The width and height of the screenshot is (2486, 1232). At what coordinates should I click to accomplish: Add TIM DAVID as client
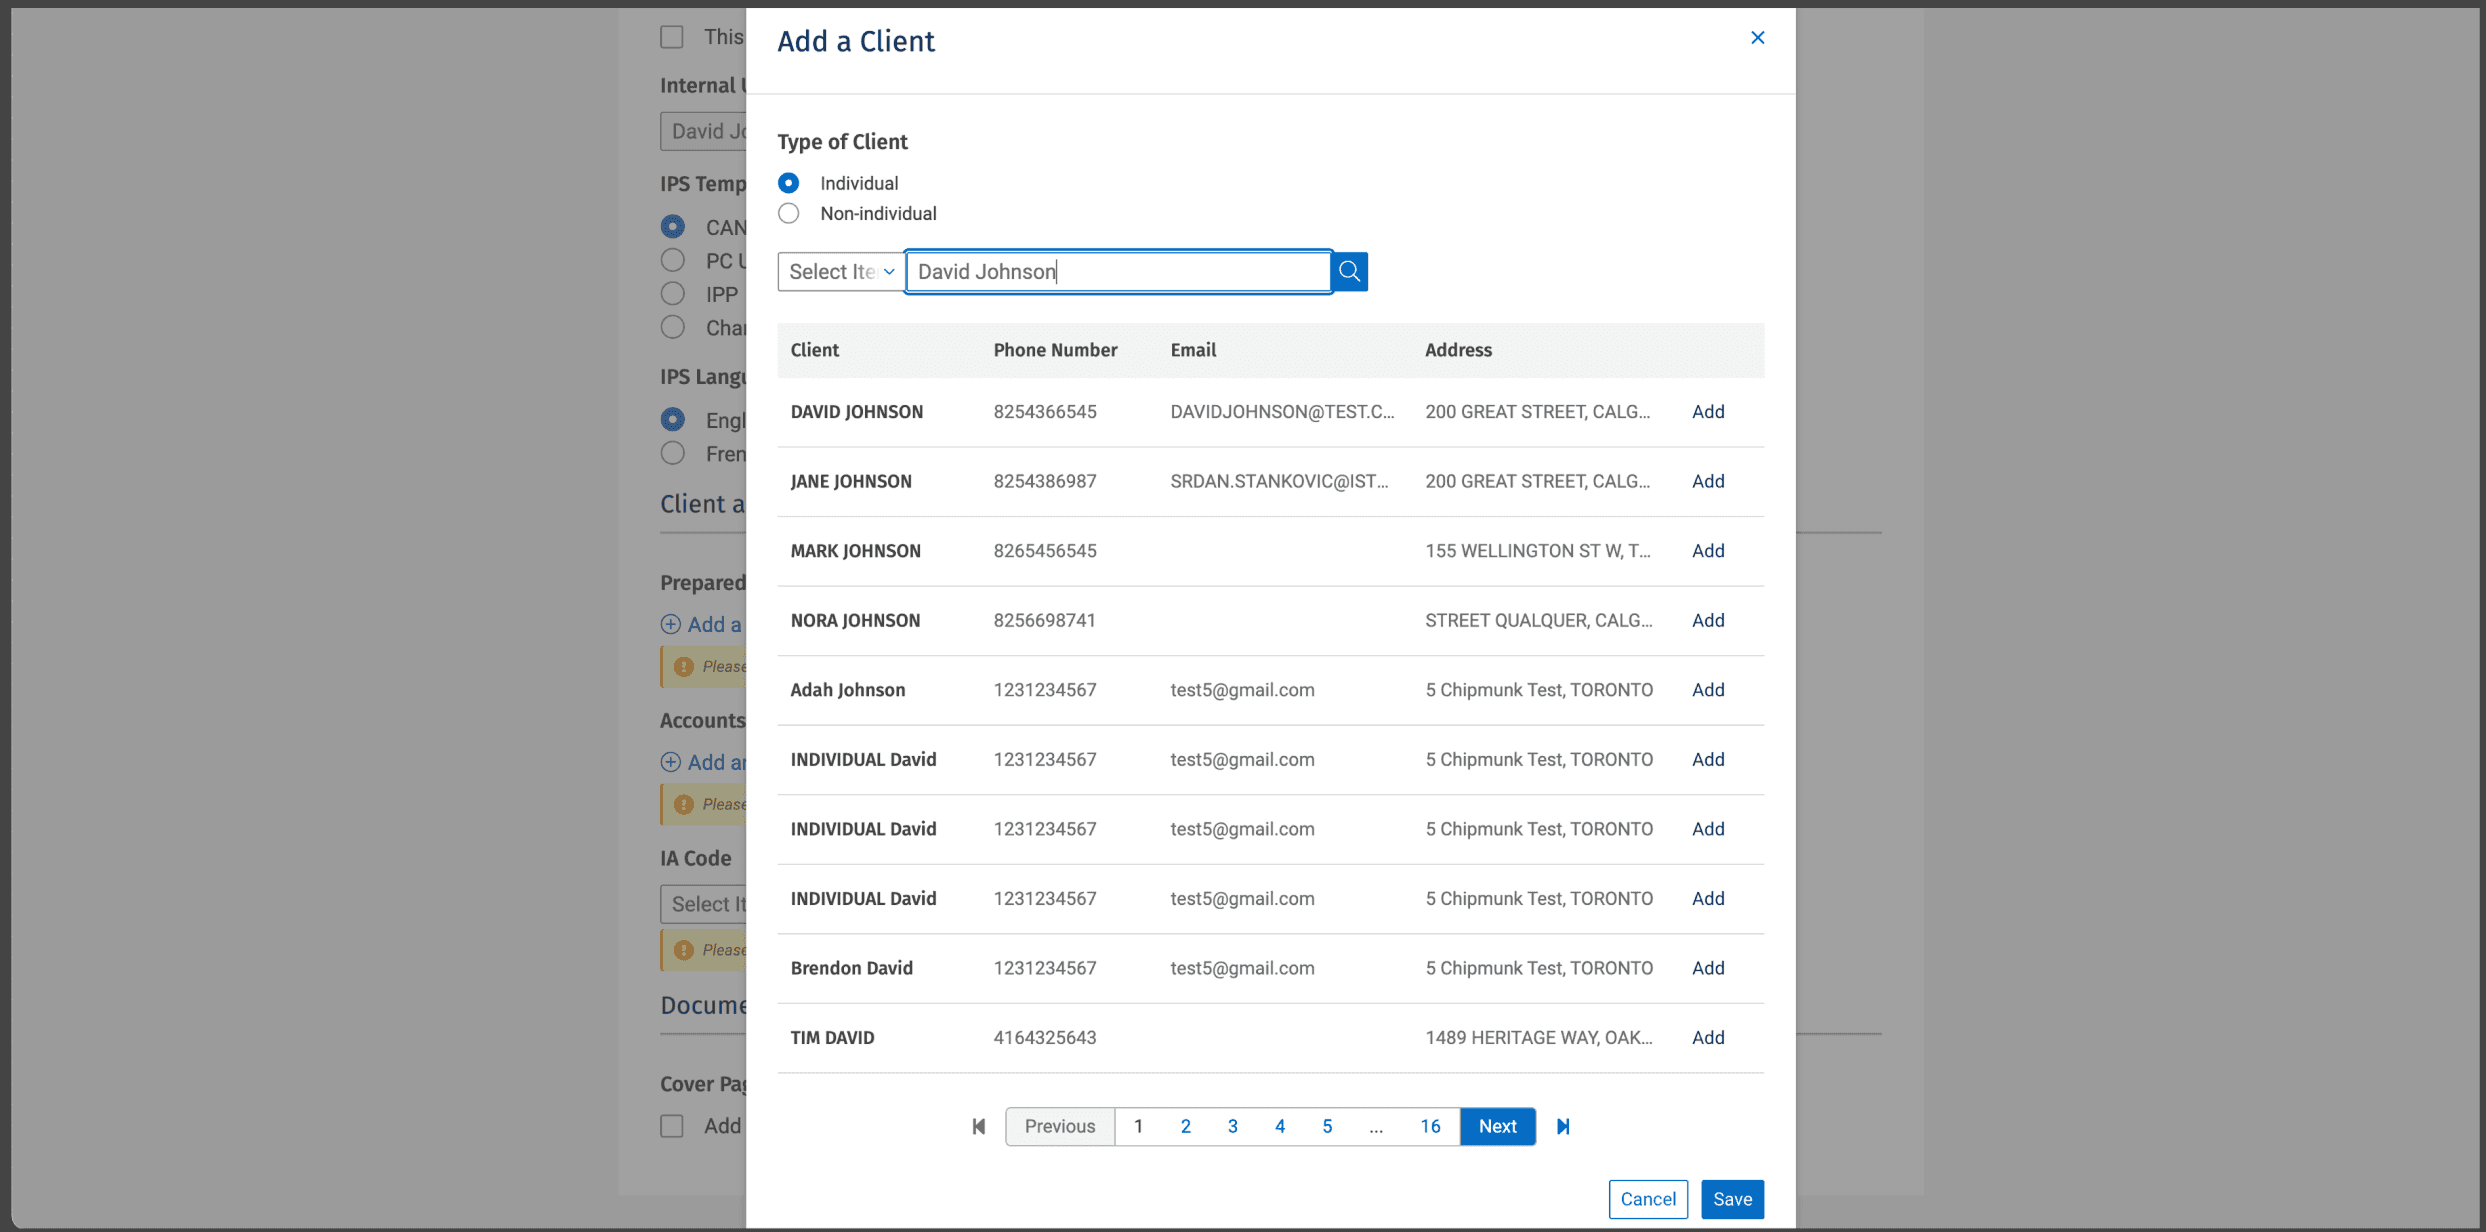point(1707,1037)
